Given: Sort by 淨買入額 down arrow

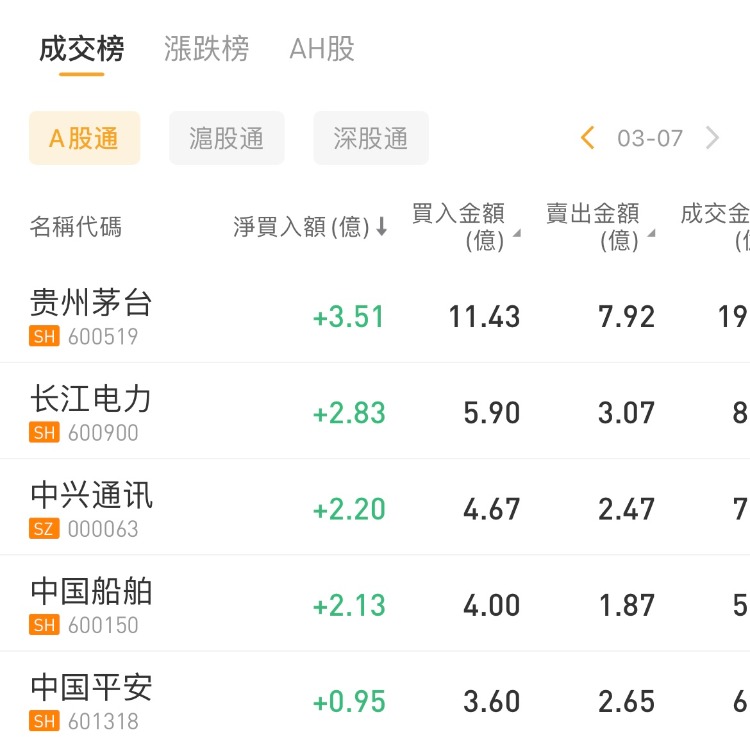Looking at the screenshot, I should click(381, 227).
